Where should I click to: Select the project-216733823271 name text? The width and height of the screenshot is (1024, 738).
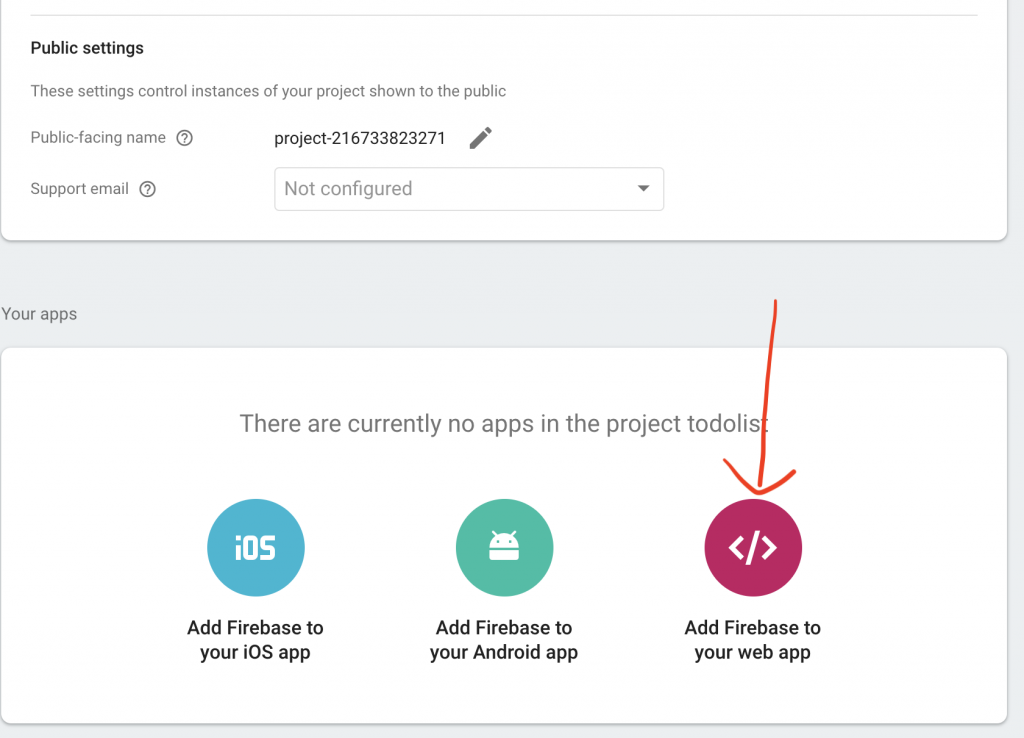coord(360,138)
